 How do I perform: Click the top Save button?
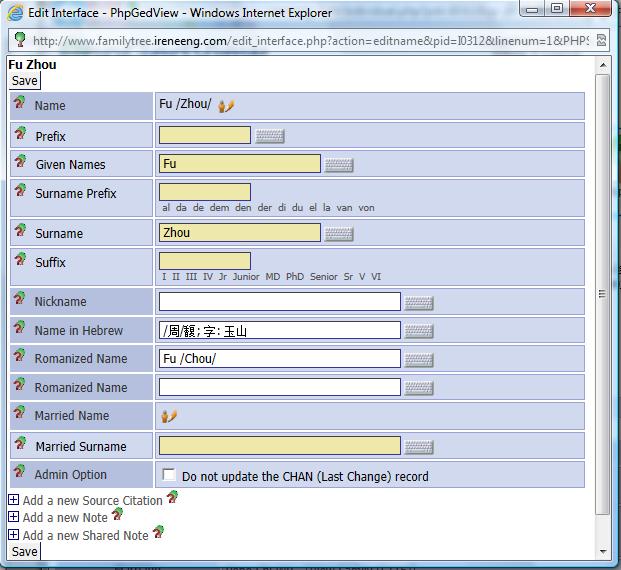pos(25,81)
